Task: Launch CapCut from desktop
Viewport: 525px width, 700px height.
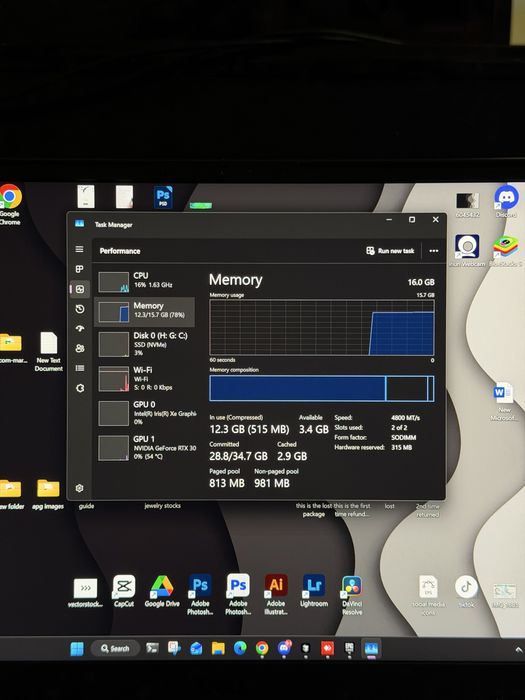Action: pyautogui.click(x=124, y=591)
